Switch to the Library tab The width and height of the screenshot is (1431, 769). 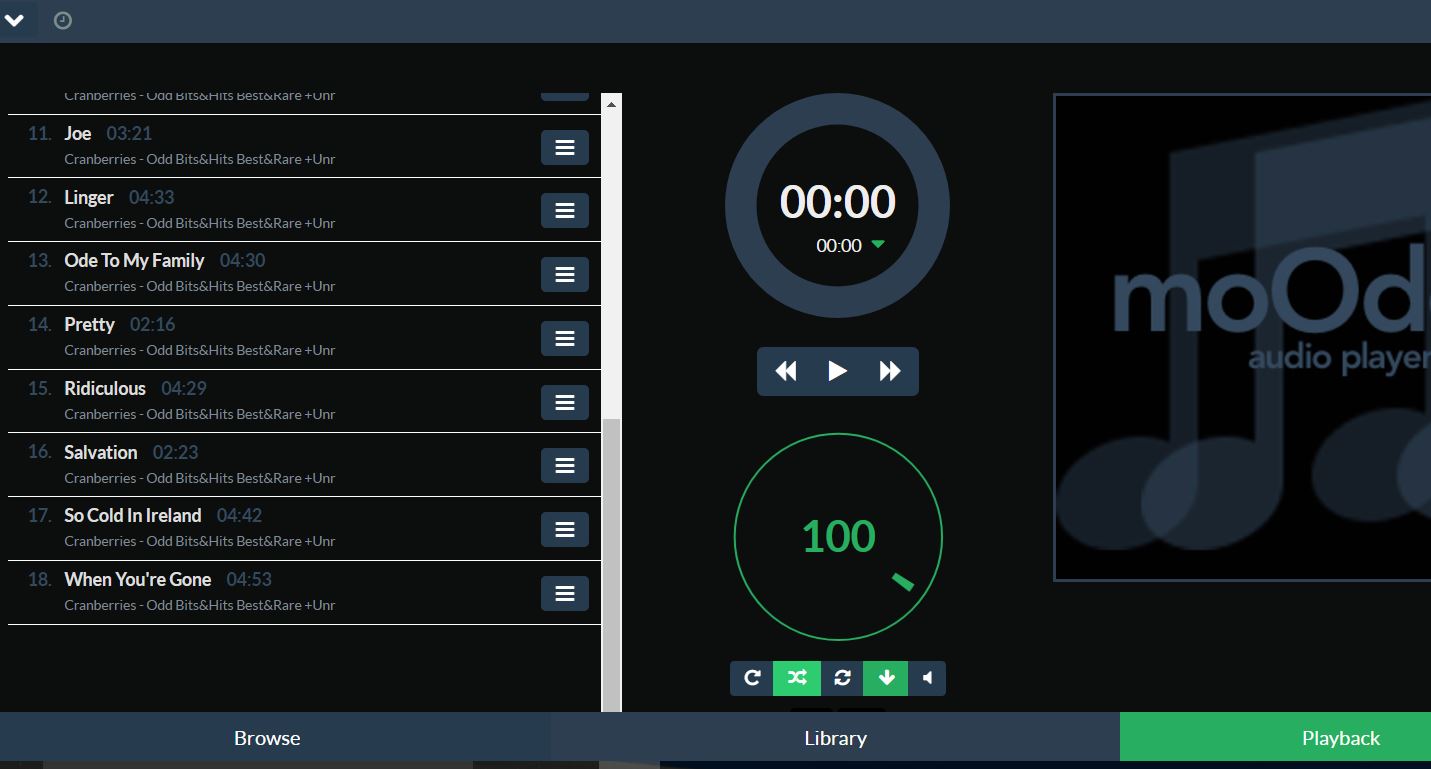click(835, 738)
